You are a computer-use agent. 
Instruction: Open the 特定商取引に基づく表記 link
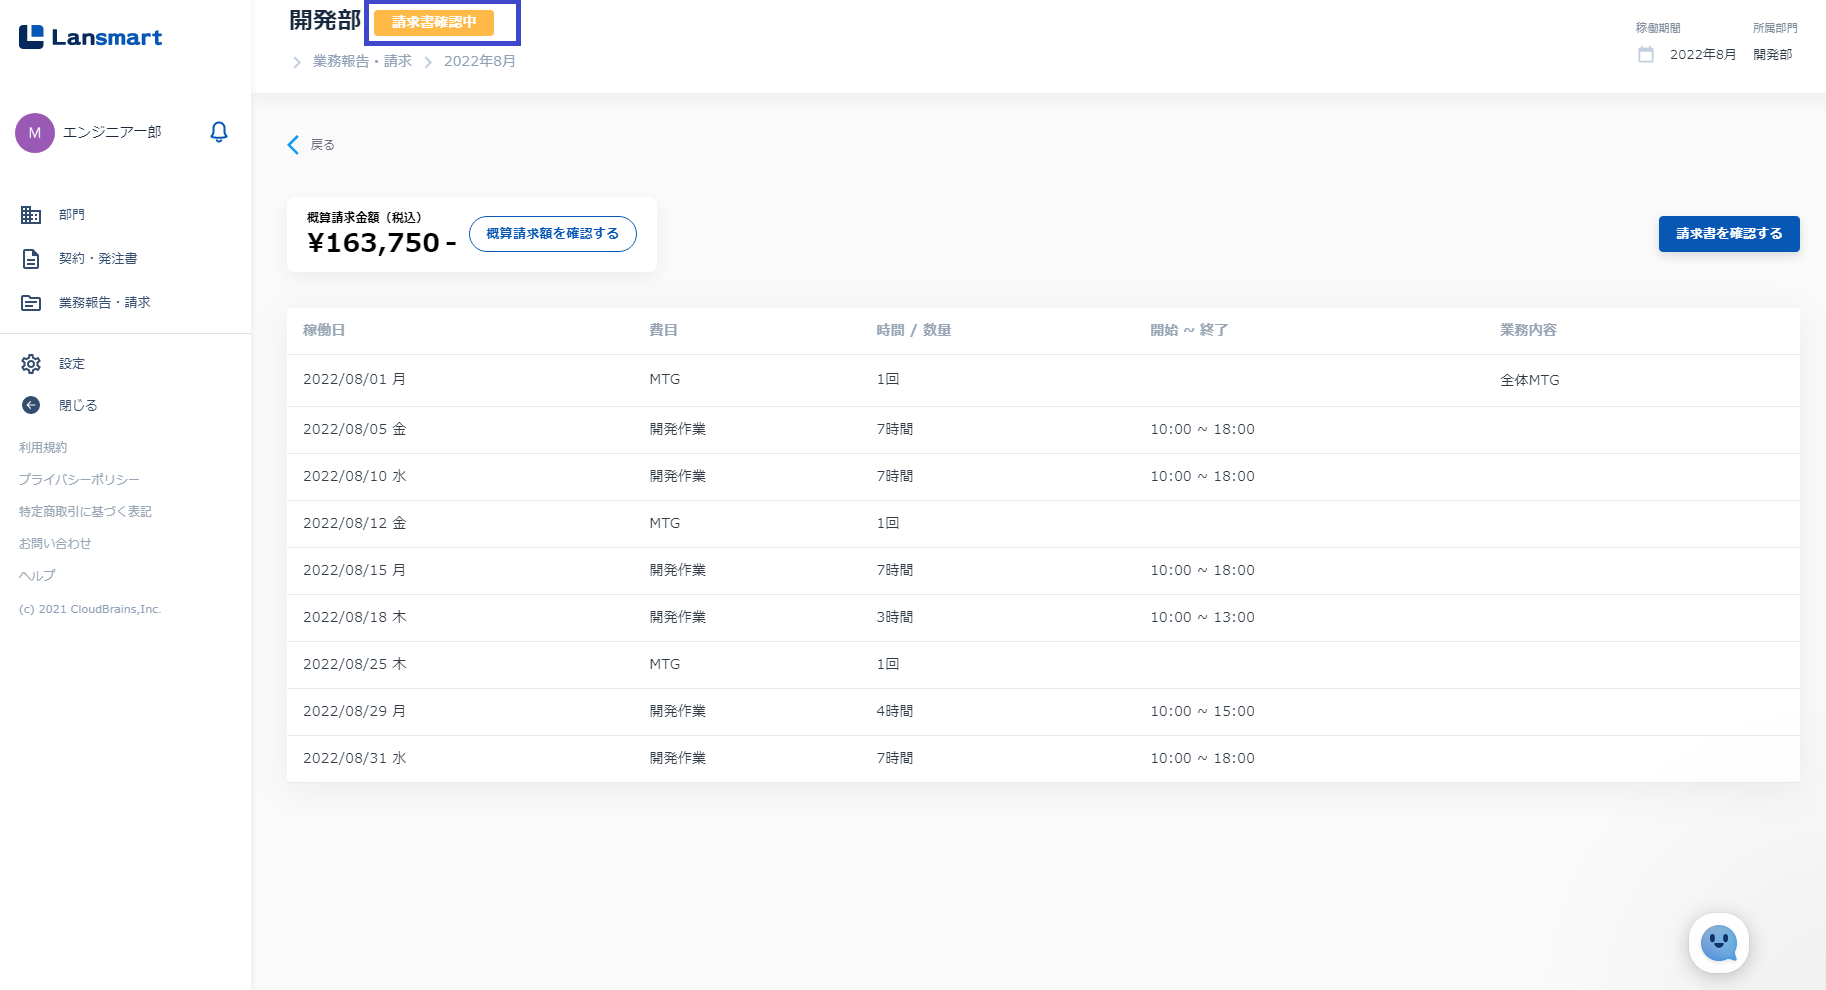tap(85, 512)
